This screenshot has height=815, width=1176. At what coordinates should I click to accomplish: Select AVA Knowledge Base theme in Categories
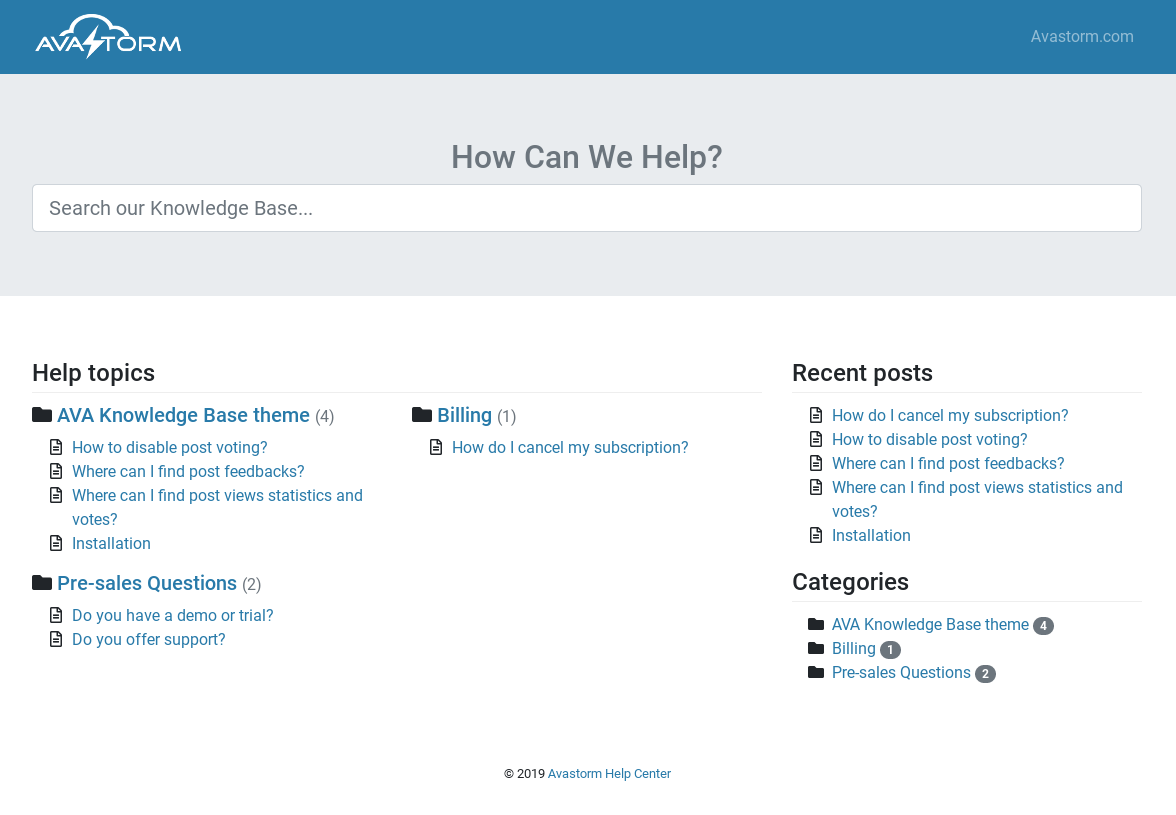(930, 625)
